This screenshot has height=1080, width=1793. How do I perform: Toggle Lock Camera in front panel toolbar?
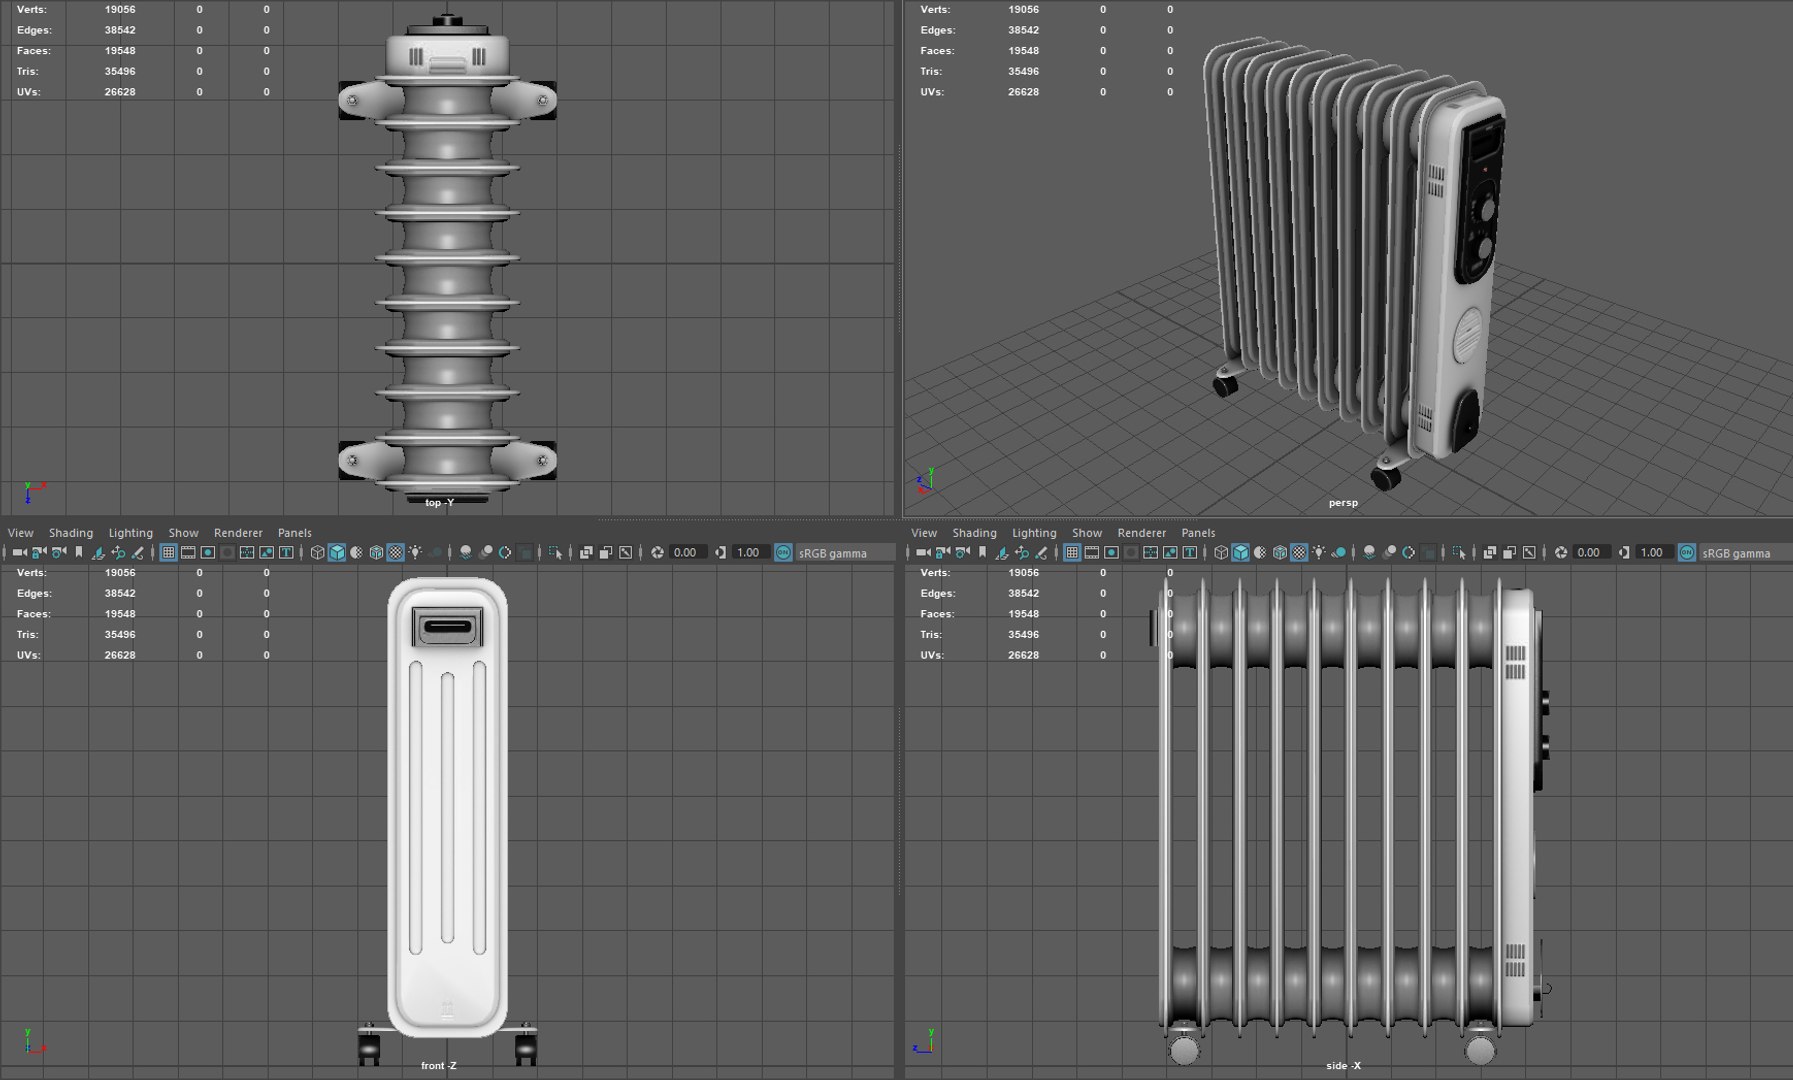pyautogui.click(x=39, y=552)
